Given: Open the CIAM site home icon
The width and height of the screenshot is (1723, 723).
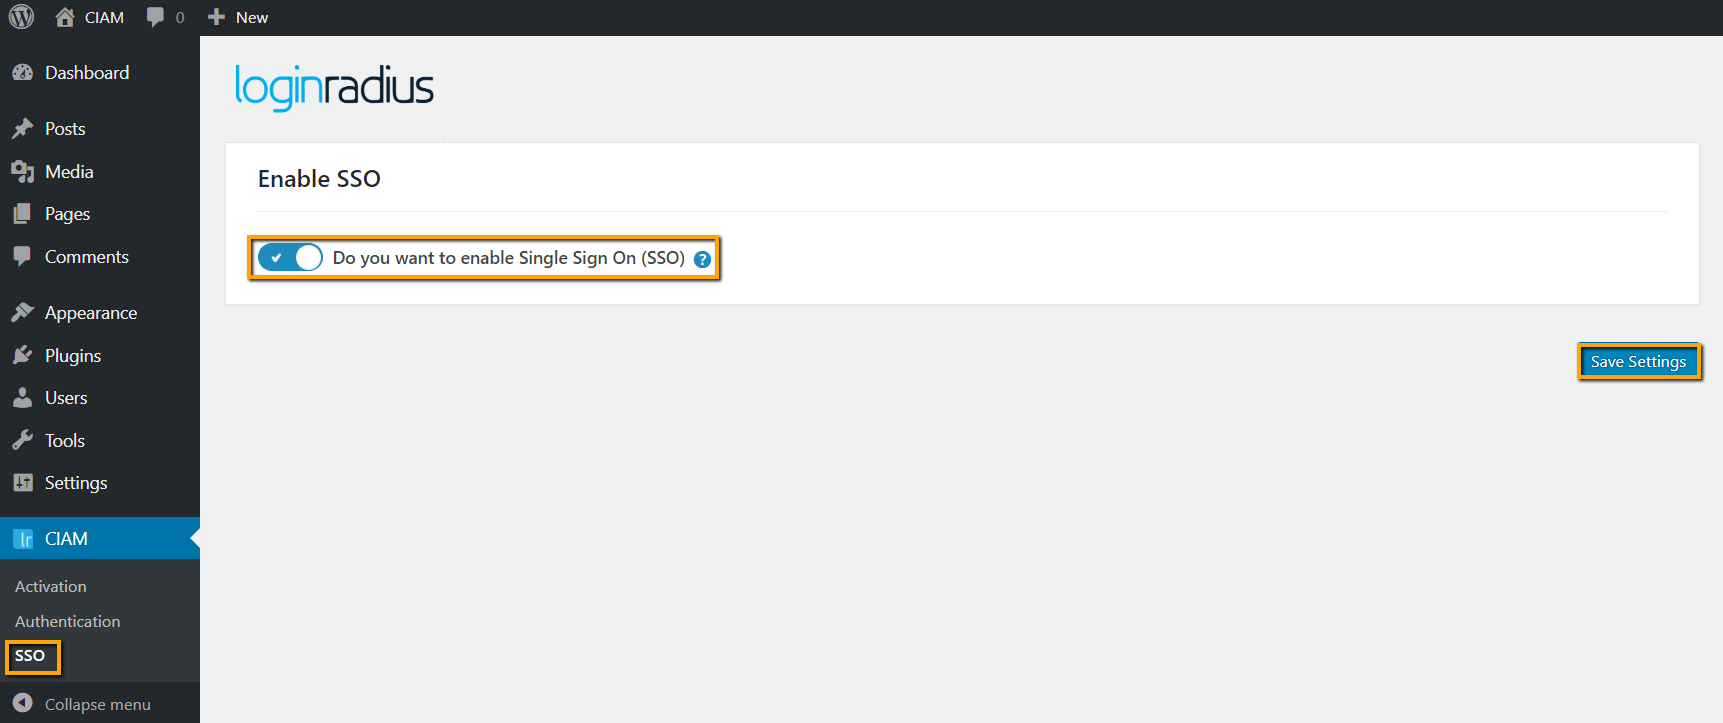Looking at the screenshot, I should pyautogui.click(x=65, y=17).
